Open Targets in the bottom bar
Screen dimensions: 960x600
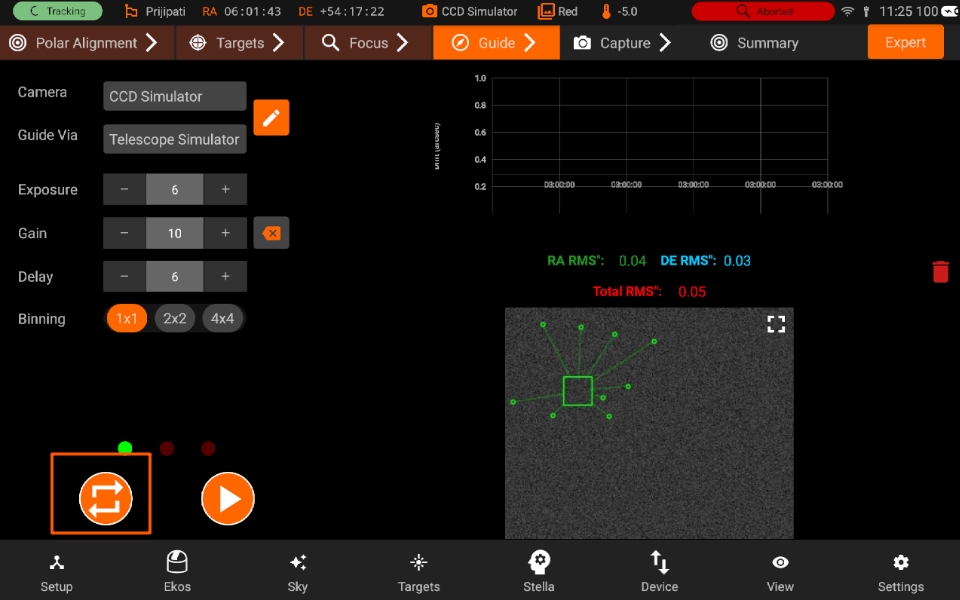419,572
